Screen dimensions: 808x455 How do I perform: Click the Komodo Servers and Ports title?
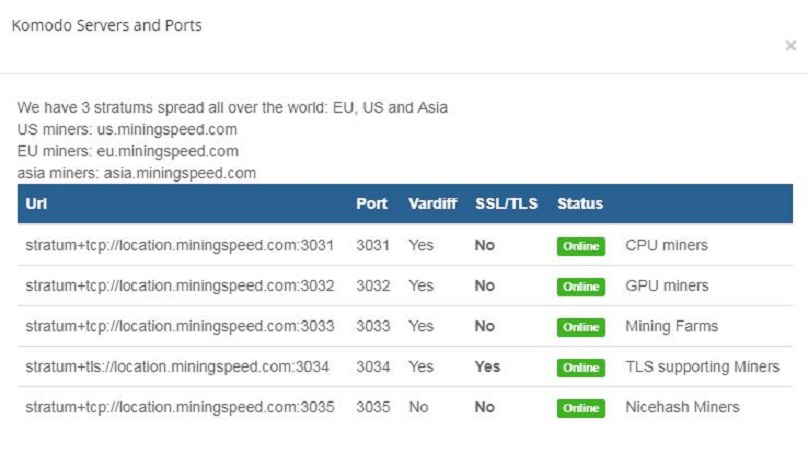coord(107,25)
